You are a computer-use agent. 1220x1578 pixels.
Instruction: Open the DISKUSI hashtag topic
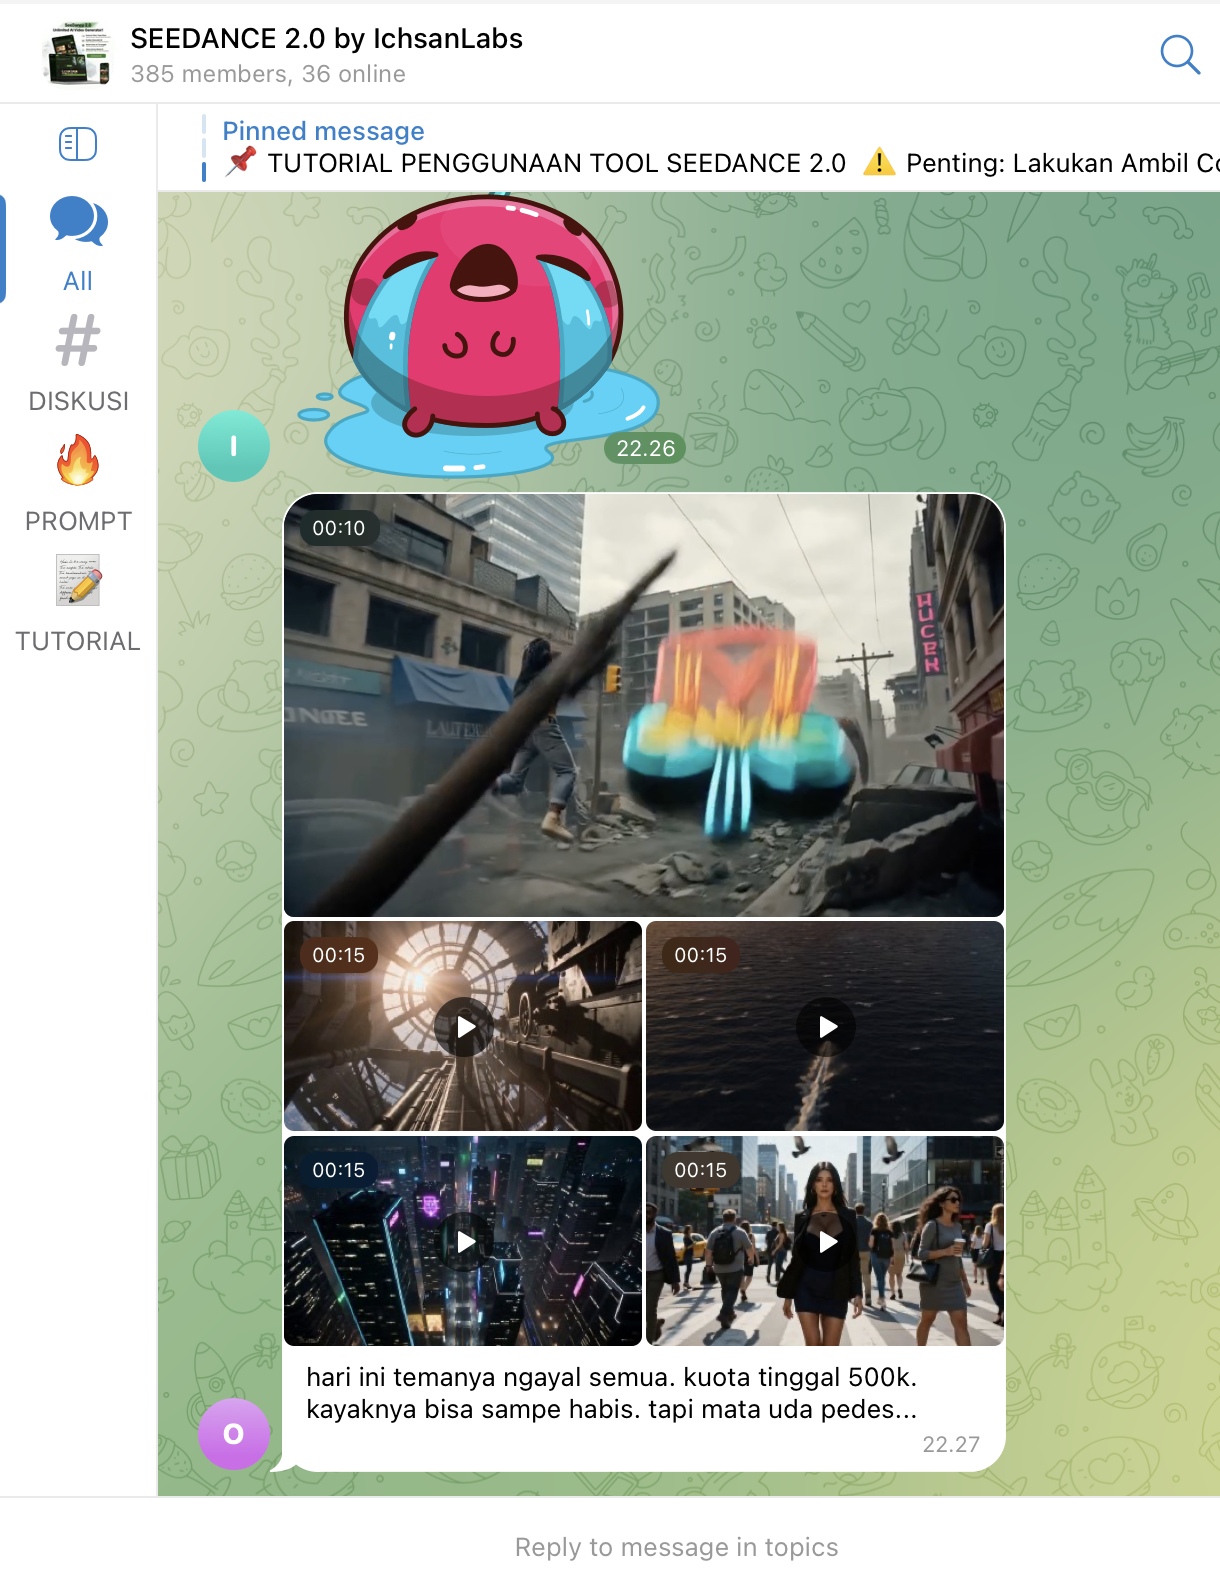78,364
